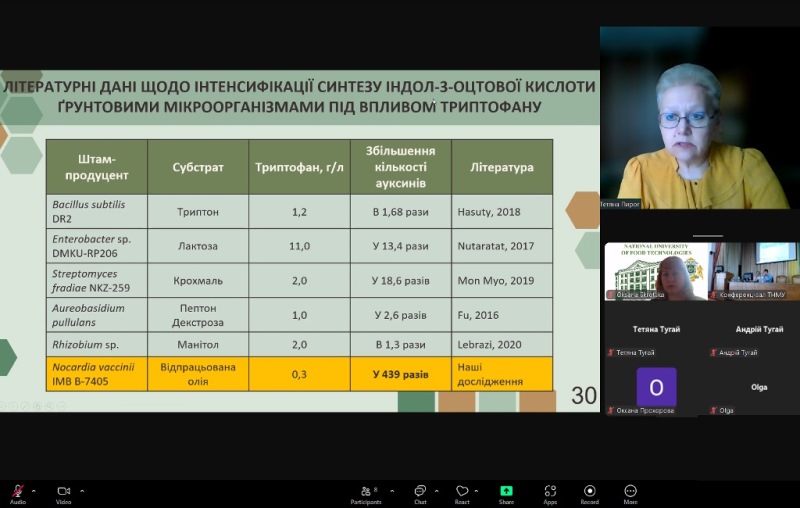Click 'Nutaratat, 2017' literature cell

502,246
